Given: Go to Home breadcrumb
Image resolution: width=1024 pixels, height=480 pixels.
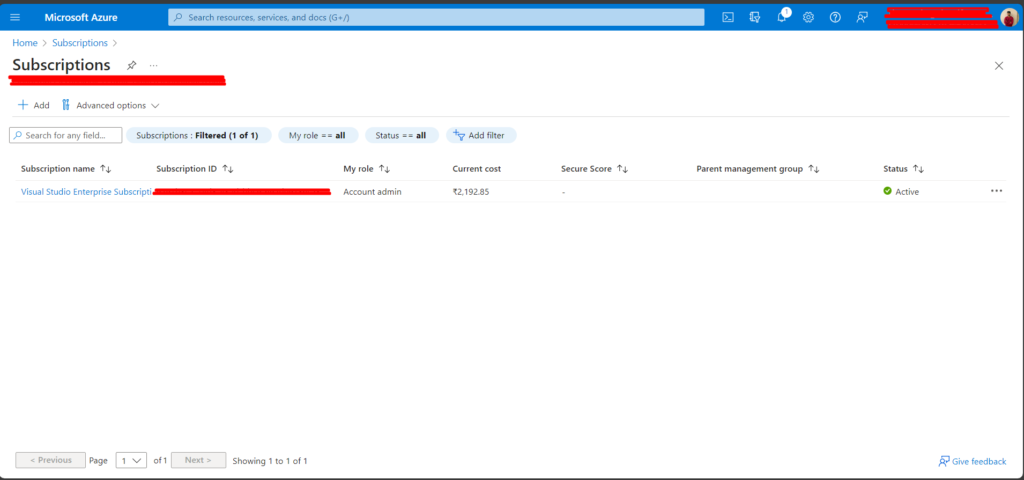Looking at the screenshot, I should click(x=25, y=42).
